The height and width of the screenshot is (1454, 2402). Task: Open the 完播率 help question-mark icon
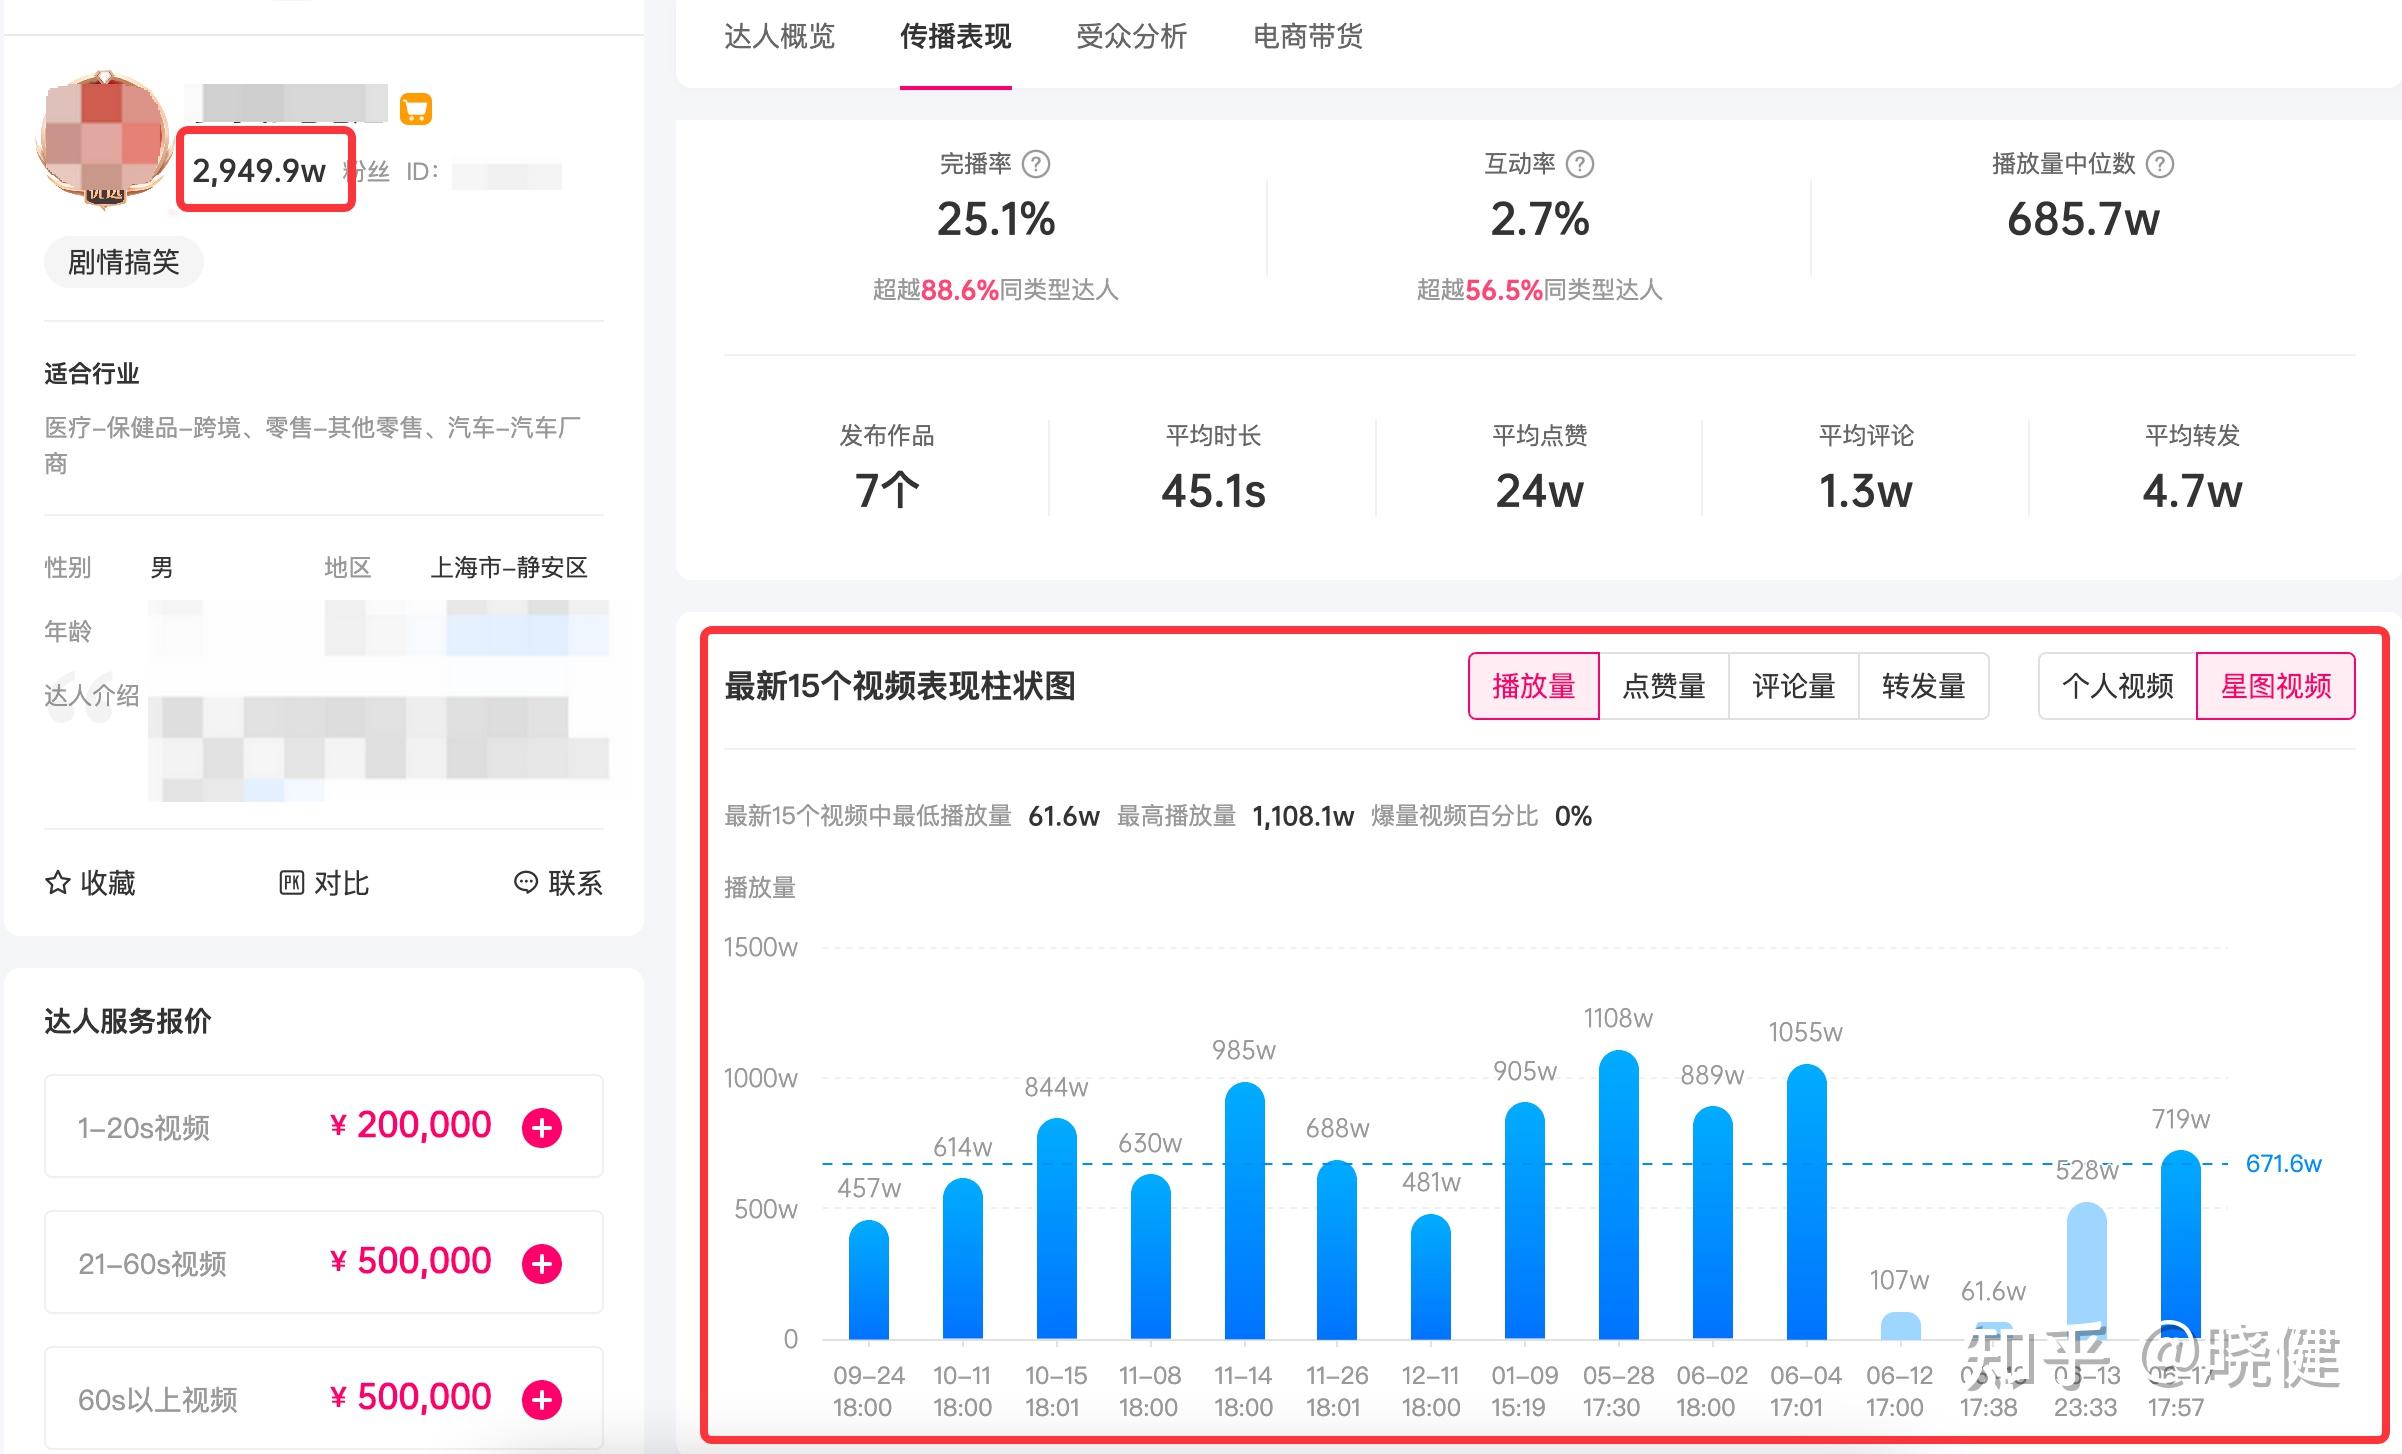1036,164
